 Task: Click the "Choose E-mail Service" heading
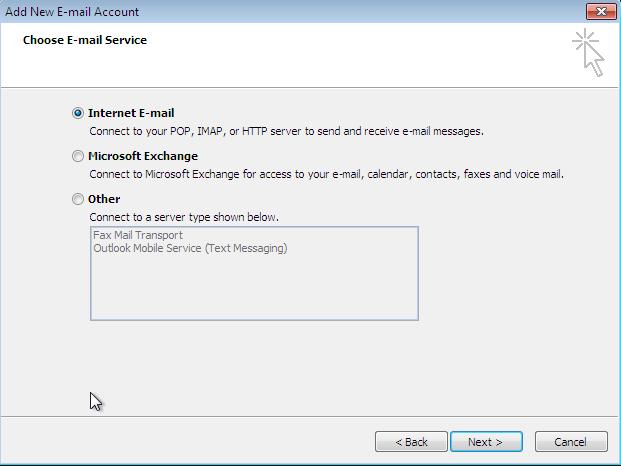pos(85,40)
